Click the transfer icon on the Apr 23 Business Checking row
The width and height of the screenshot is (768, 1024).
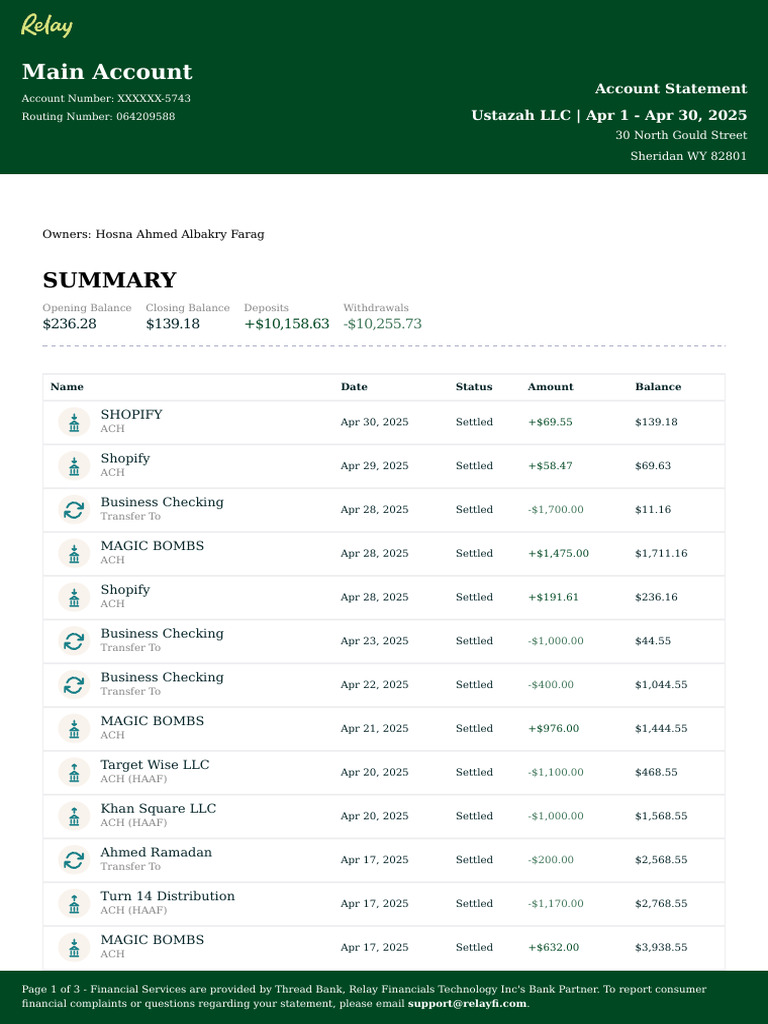point(74,641)
